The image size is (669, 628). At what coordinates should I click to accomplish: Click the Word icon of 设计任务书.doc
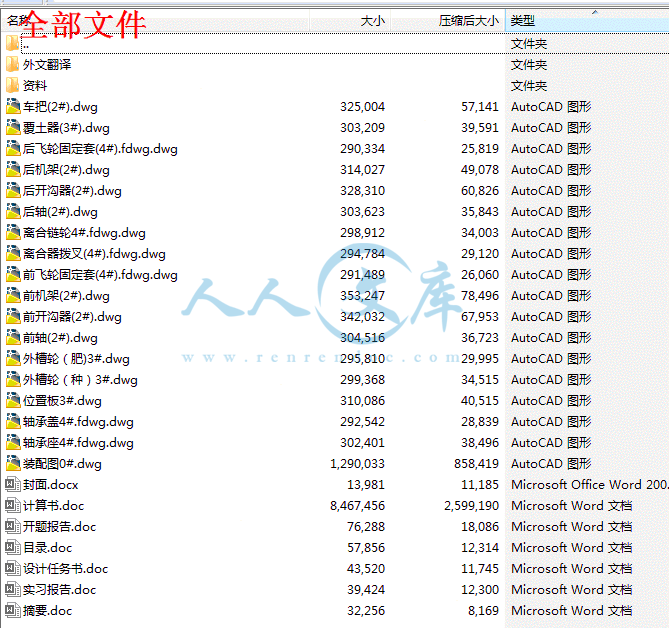tap(12, 568)
